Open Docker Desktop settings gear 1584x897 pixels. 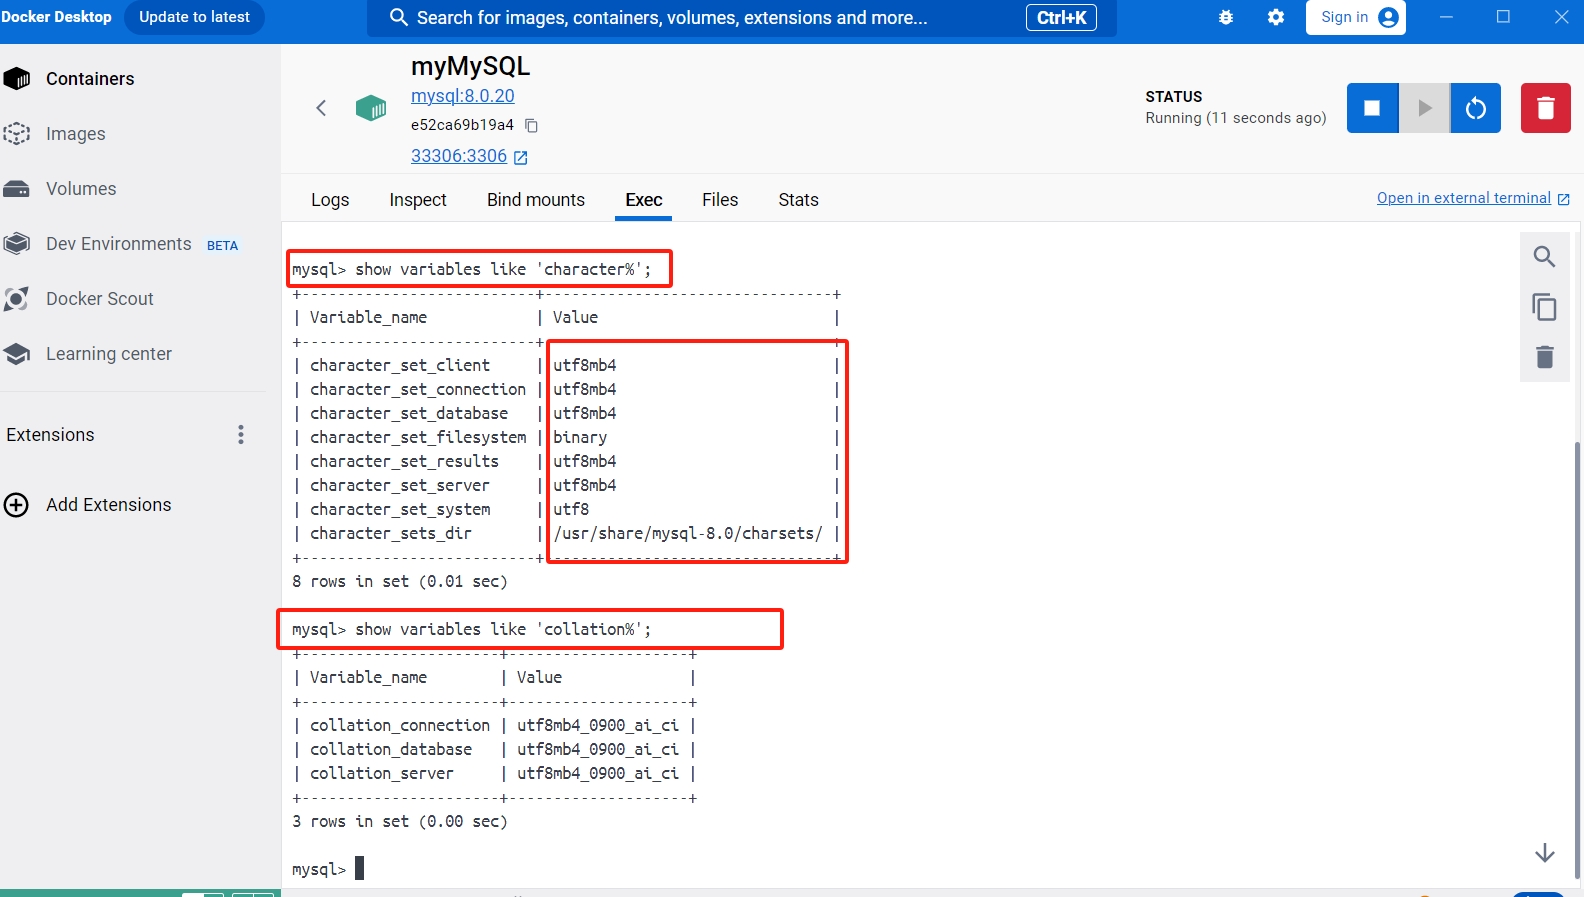click(1276, 18)
